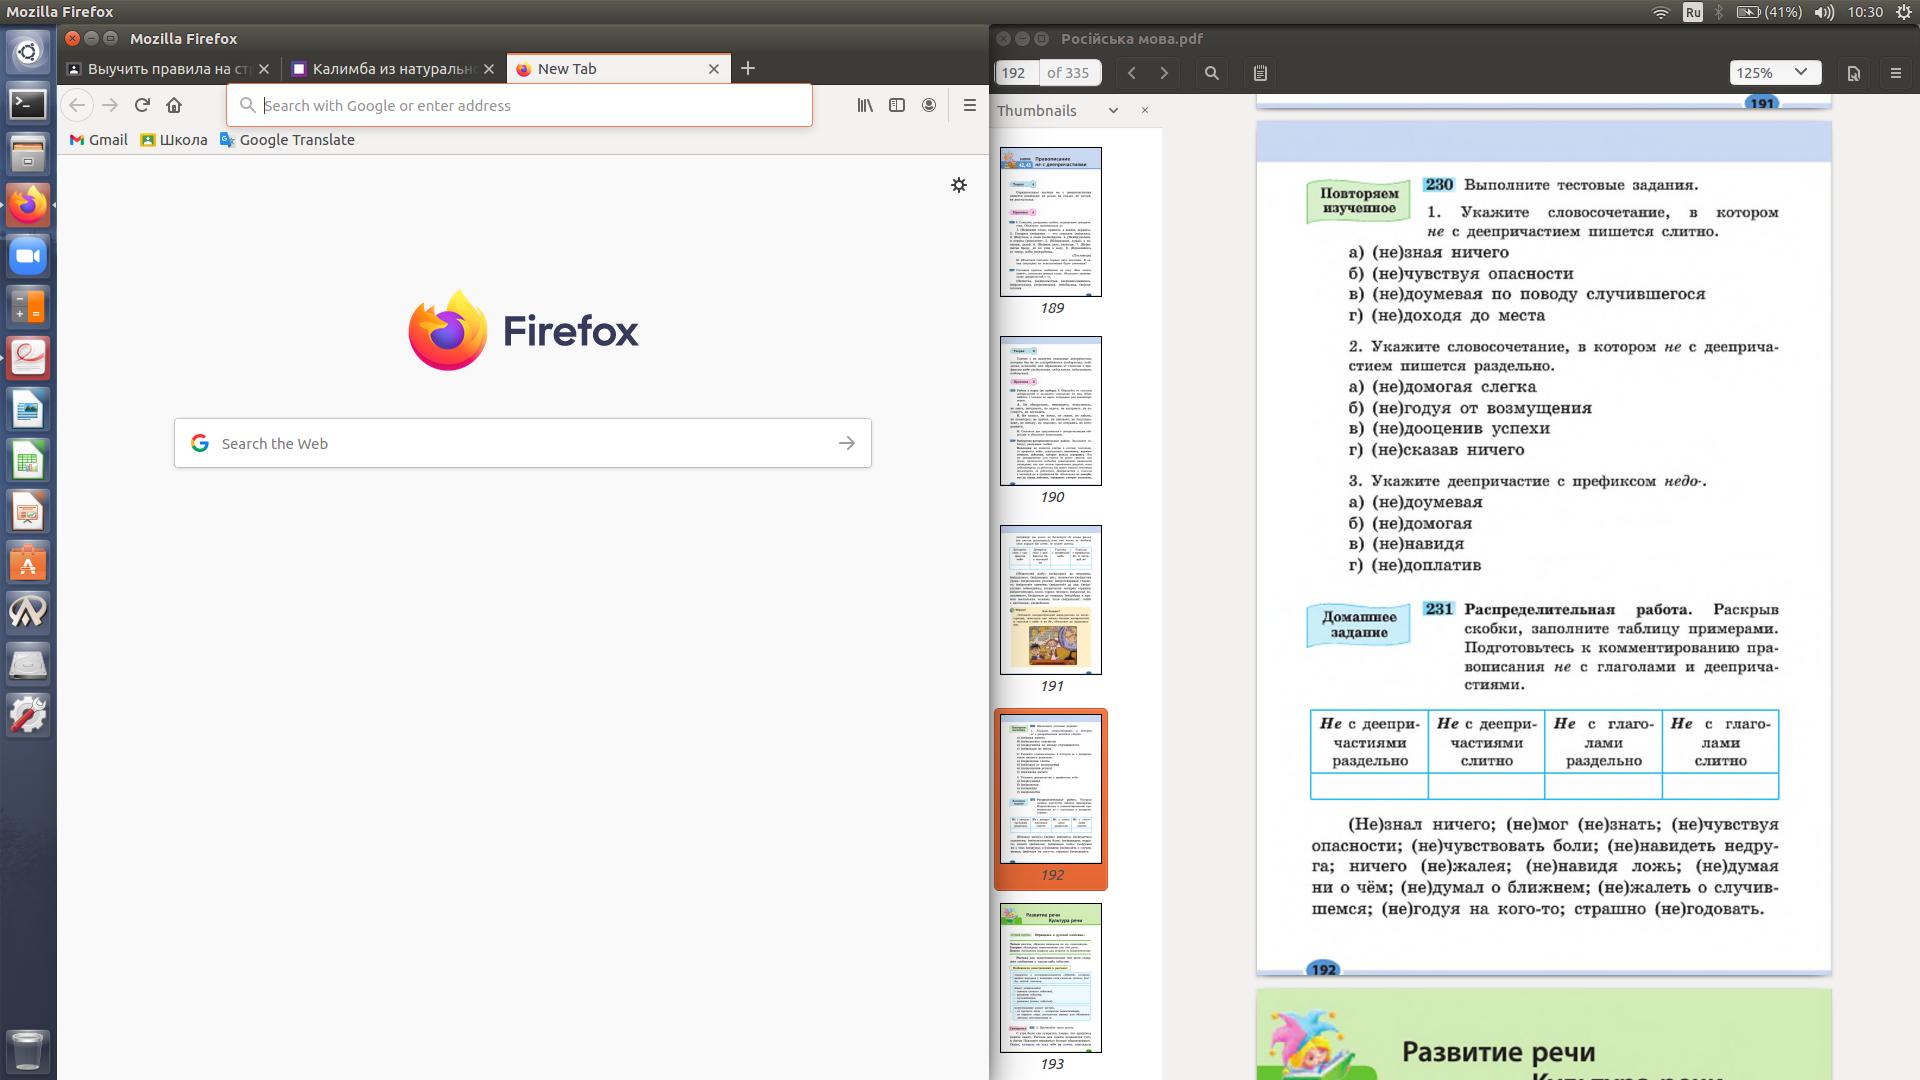
Task: Open search in the PDF viewer
Action: [x=1212, y=73]
